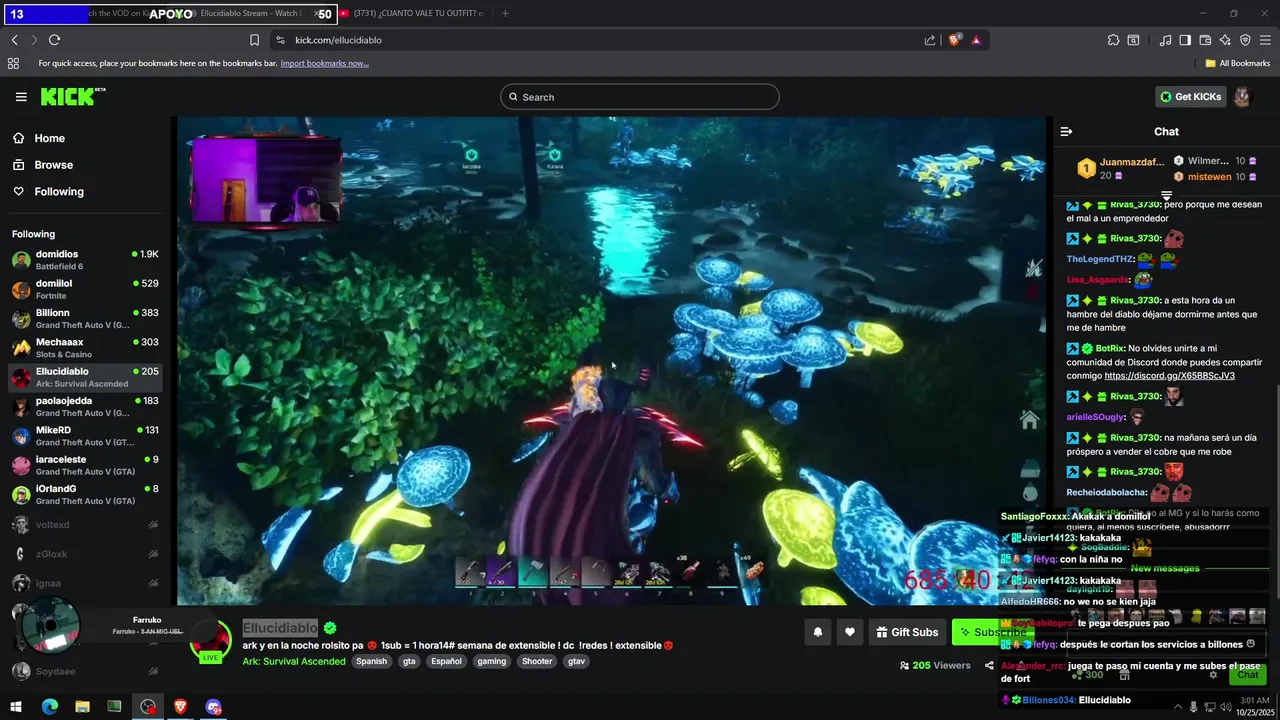Open iaraceleste channel in Following list
This screenshot has height=720, width=1280.
click(x=85, y=465)
